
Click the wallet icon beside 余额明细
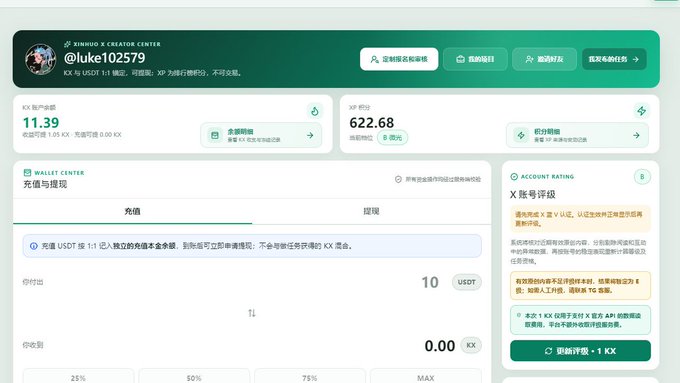[215, 135]
